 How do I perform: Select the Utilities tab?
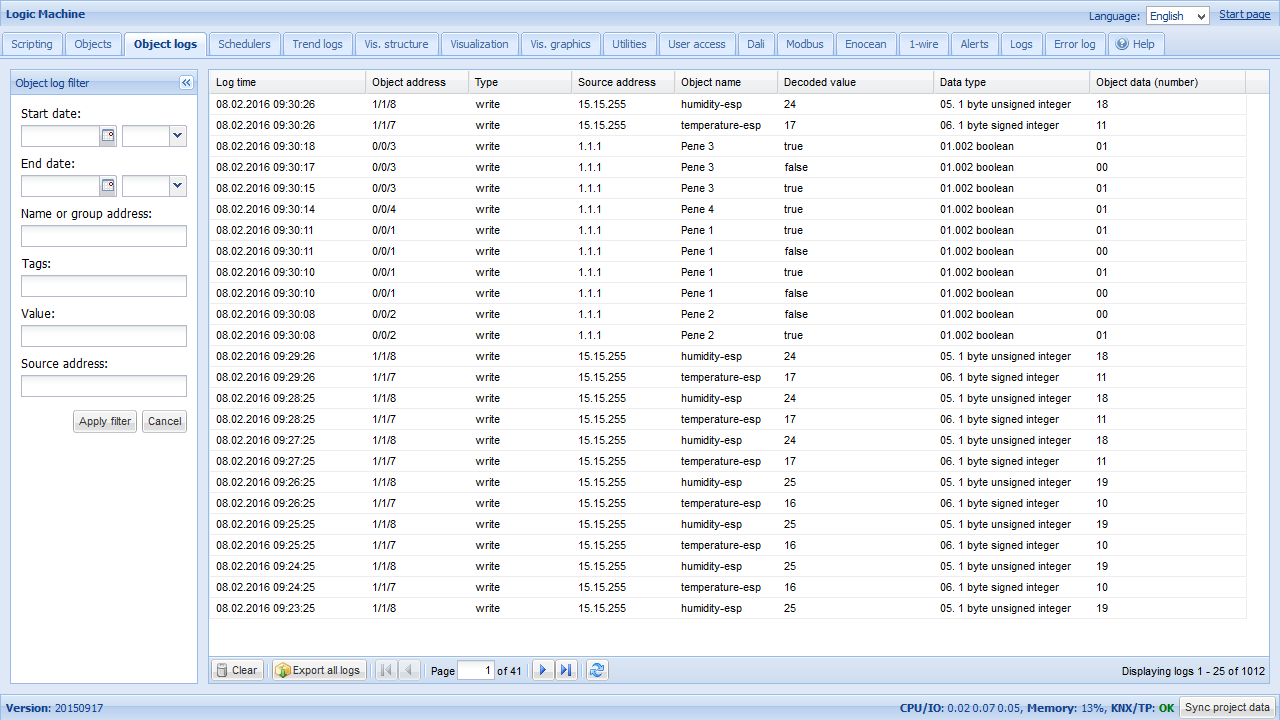(629, 44)
